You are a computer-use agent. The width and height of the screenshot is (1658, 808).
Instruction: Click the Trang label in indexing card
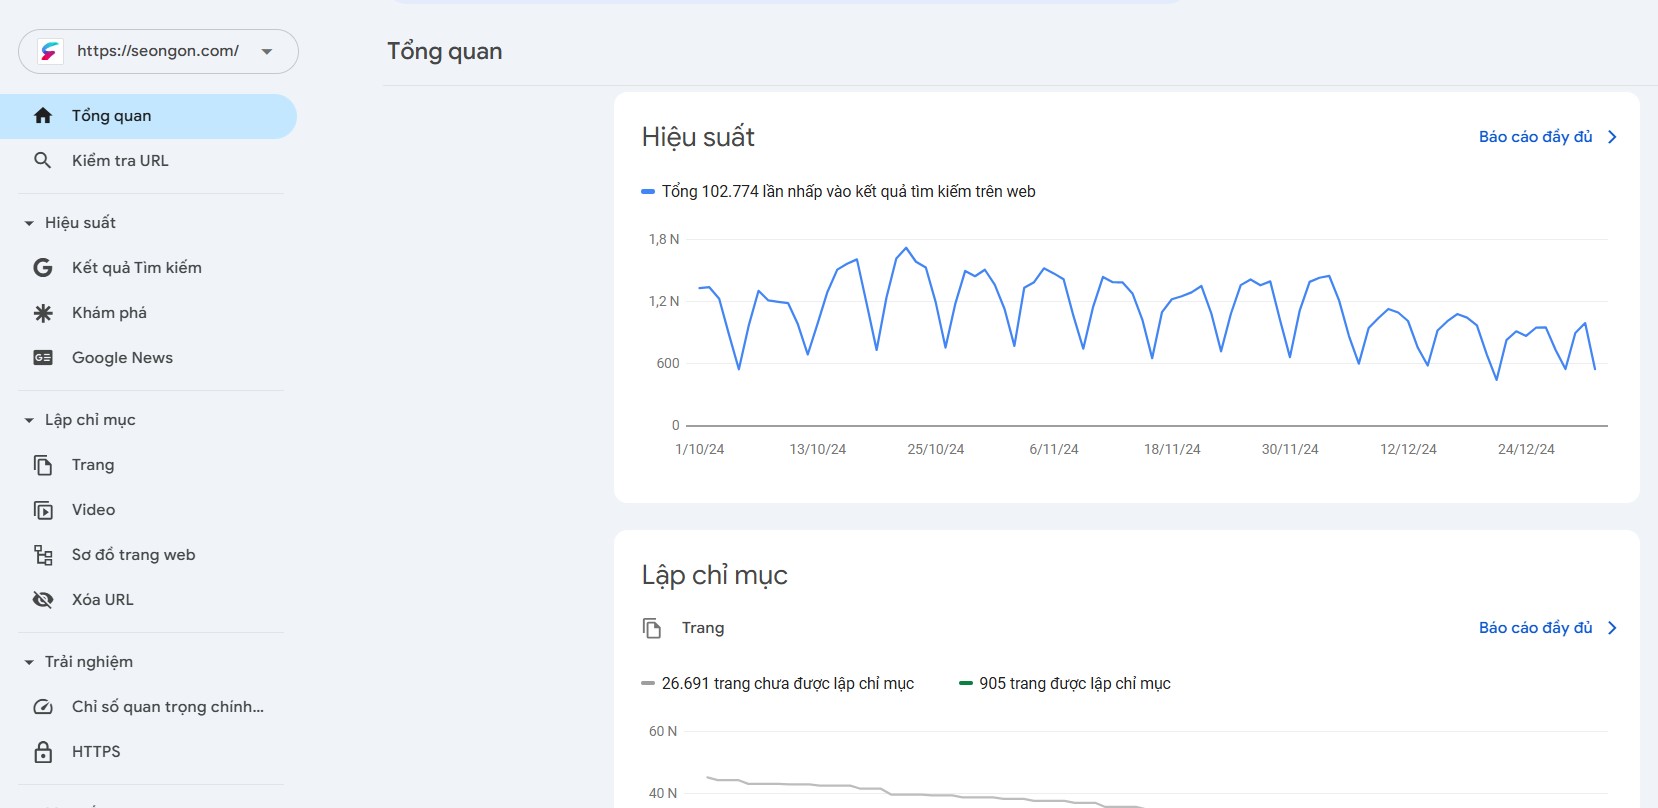(703, 628)
